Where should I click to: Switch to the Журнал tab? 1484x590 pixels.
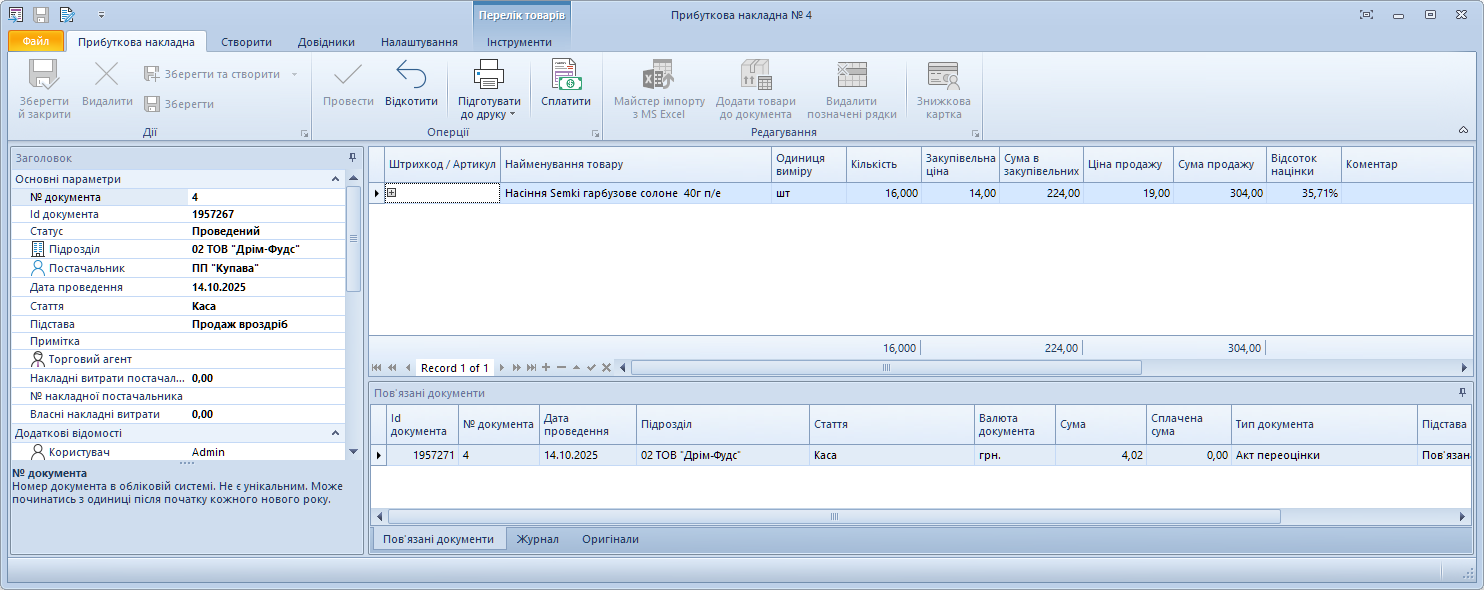pyautogui.click(x=538, y=539)
